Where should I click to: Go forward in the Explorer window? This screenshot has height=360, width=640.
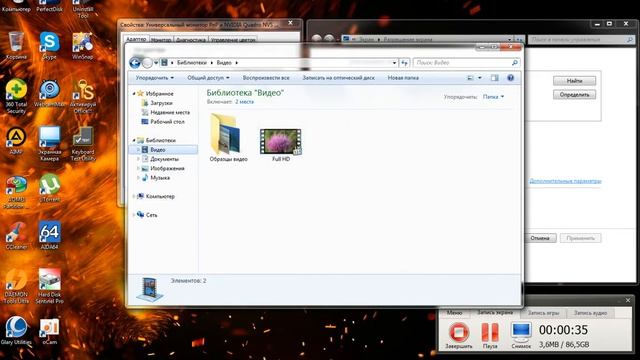pos(147,62)
